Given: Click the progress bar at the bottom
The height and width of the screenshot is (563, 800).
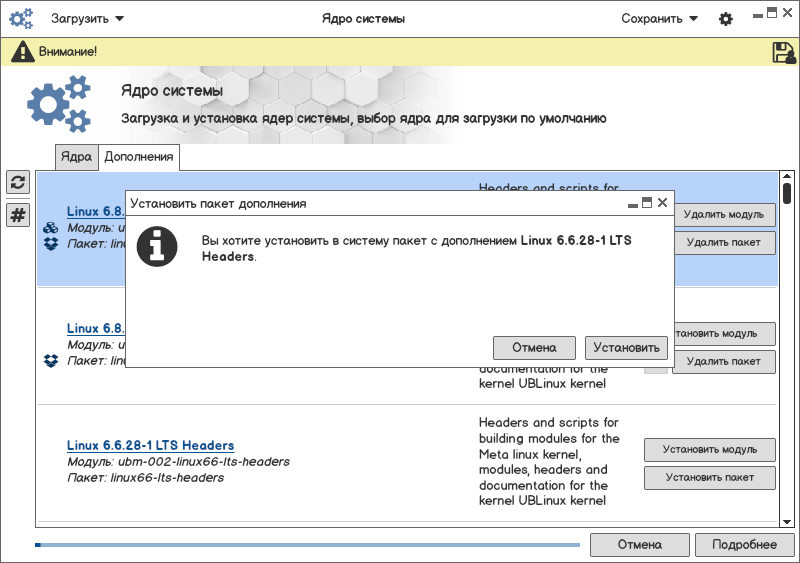Looking at the screenshot, I should (307, 545).
